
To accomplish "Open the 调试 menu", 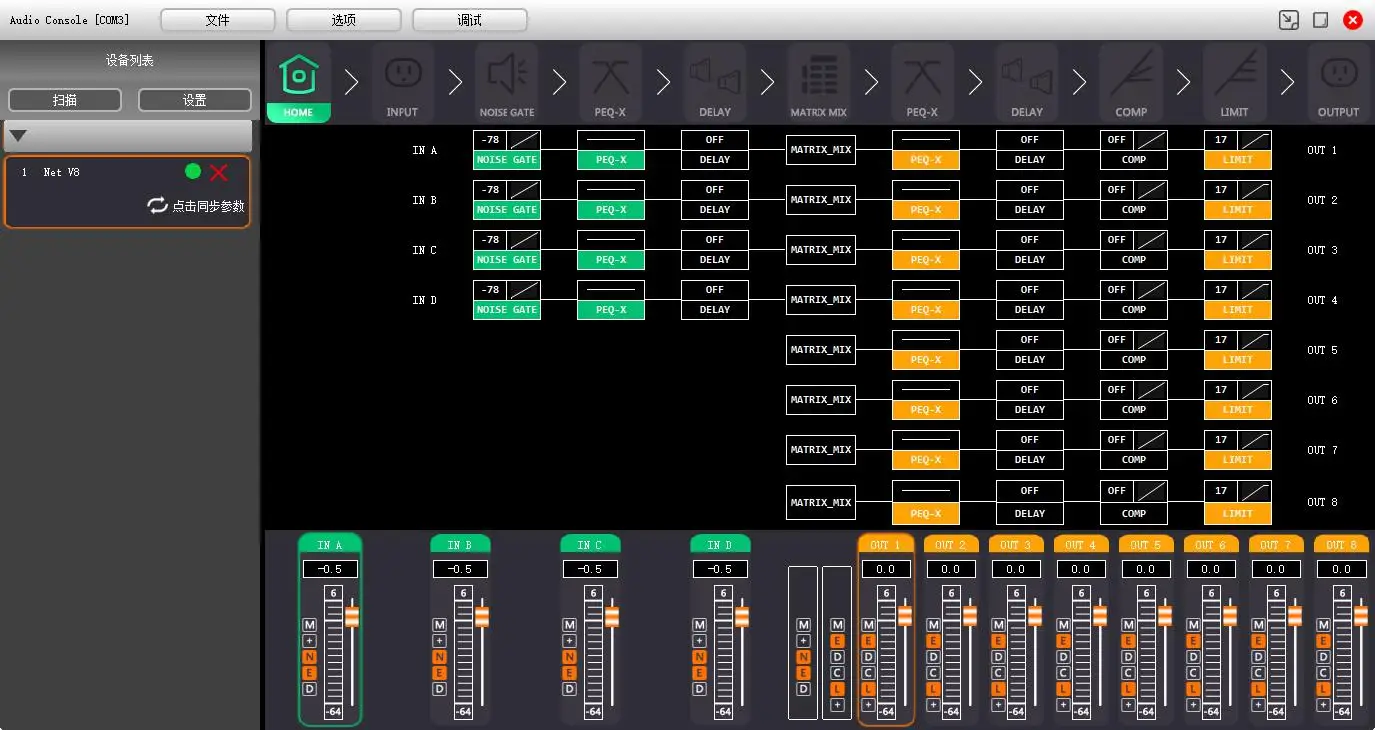I will (469, 20).
